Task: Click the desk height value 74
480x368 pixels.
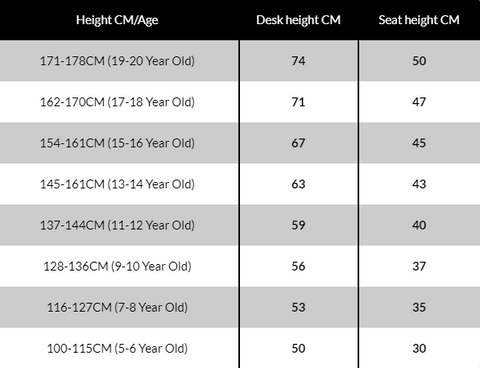Action: click(298, 61)
